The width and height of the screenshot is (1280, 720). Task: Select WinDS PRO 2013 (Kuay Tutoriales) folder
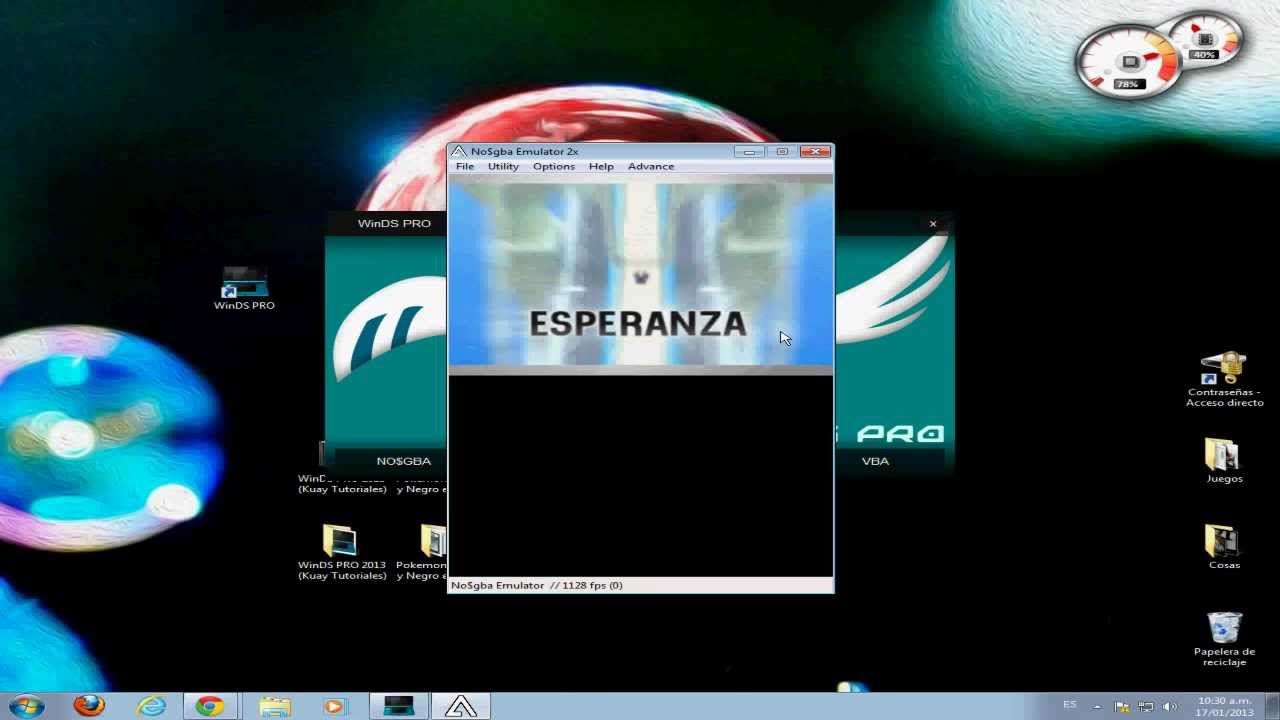(x=341, y=553)
